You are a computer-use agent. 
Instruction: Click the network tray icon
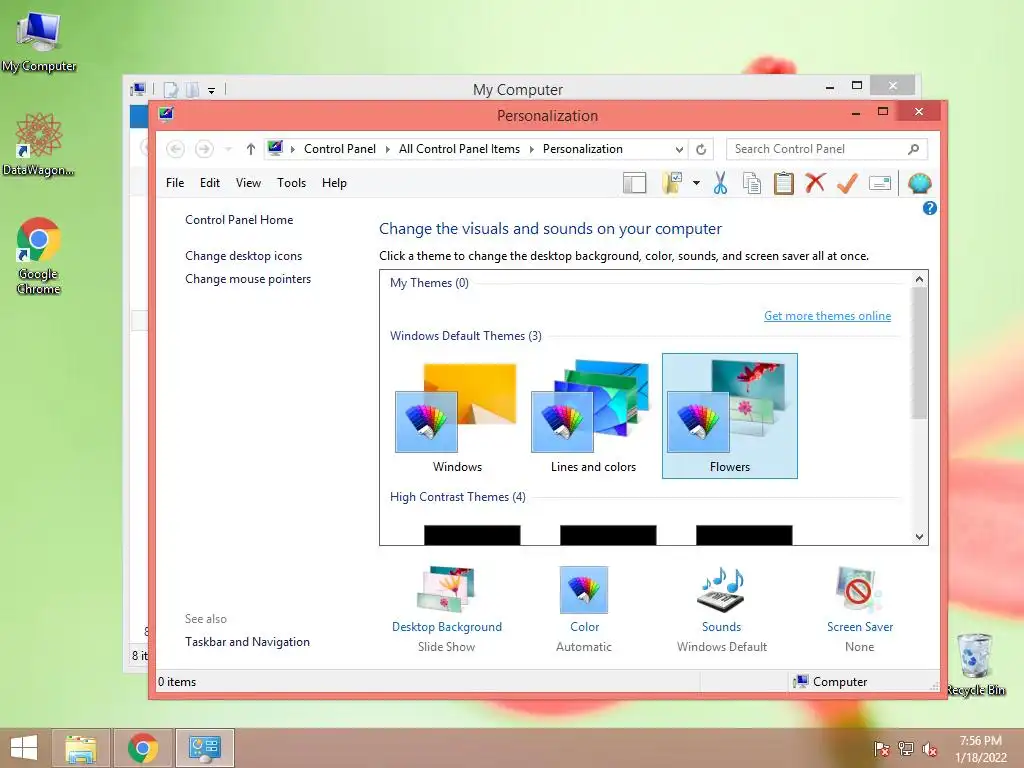point(906,749)
